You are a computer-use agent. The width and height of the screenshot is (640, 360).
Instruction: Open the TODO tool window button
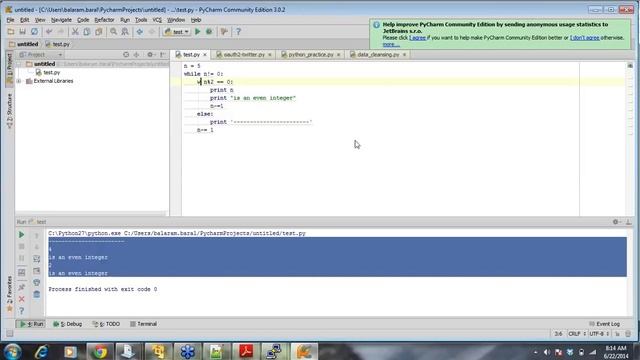[x=106, y=324]
